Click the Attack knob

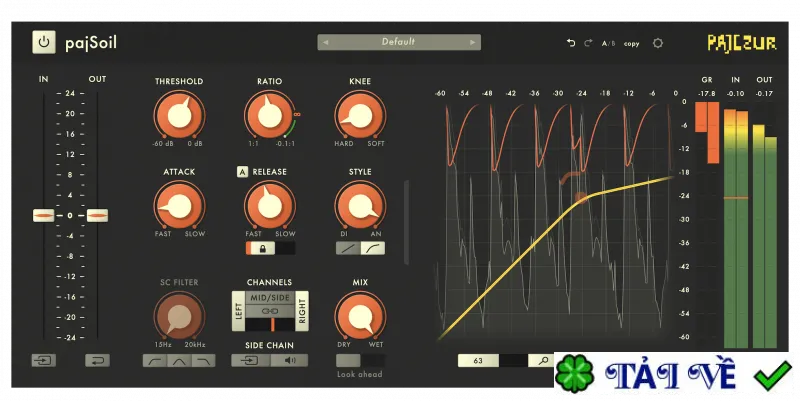179,206
